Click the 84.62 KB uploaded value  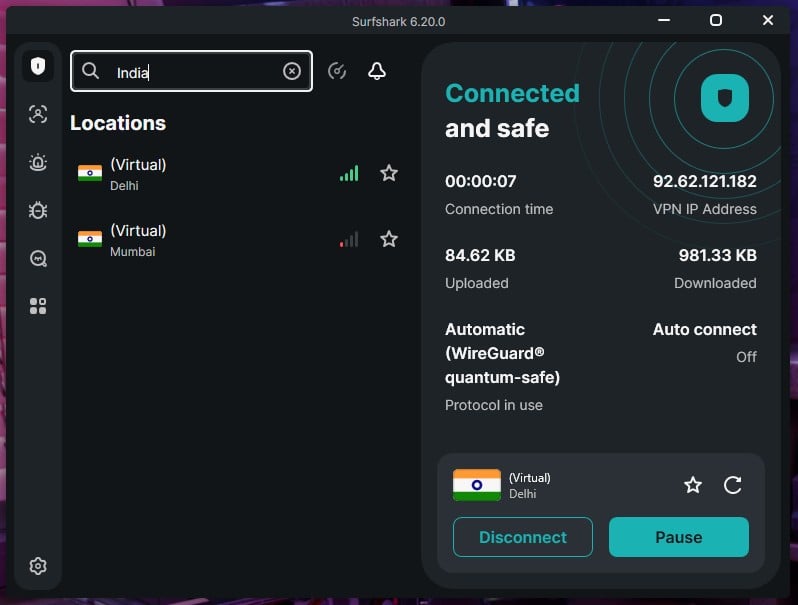click(x=480, y=255)
